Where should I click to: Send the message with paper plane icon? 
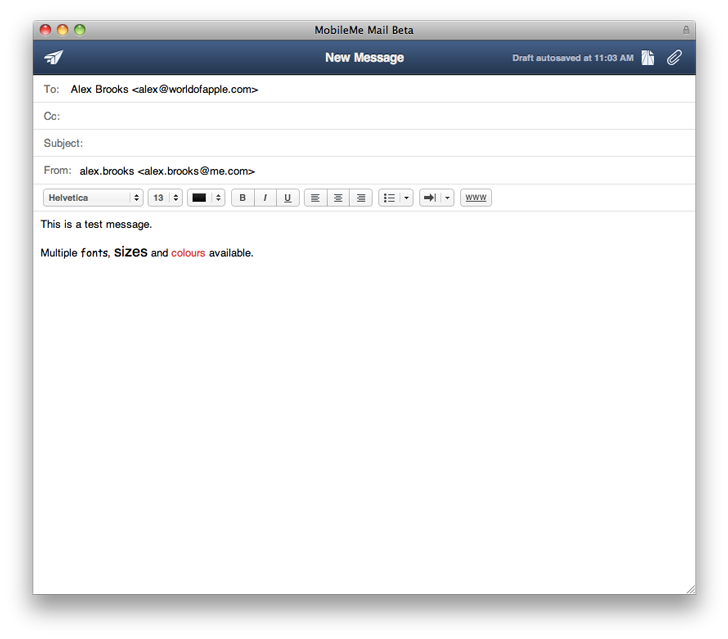[53, 58]
